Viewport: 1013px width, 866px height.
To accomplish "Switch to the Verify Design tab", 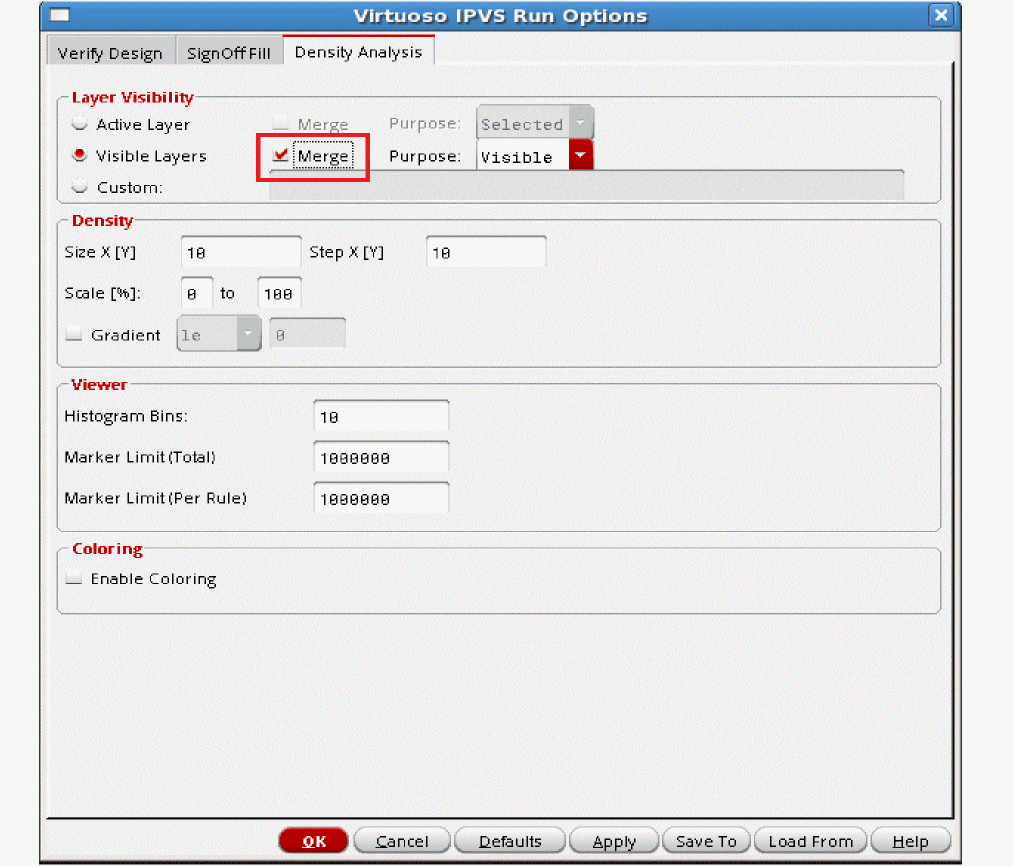I will click(x=110, y=53).
